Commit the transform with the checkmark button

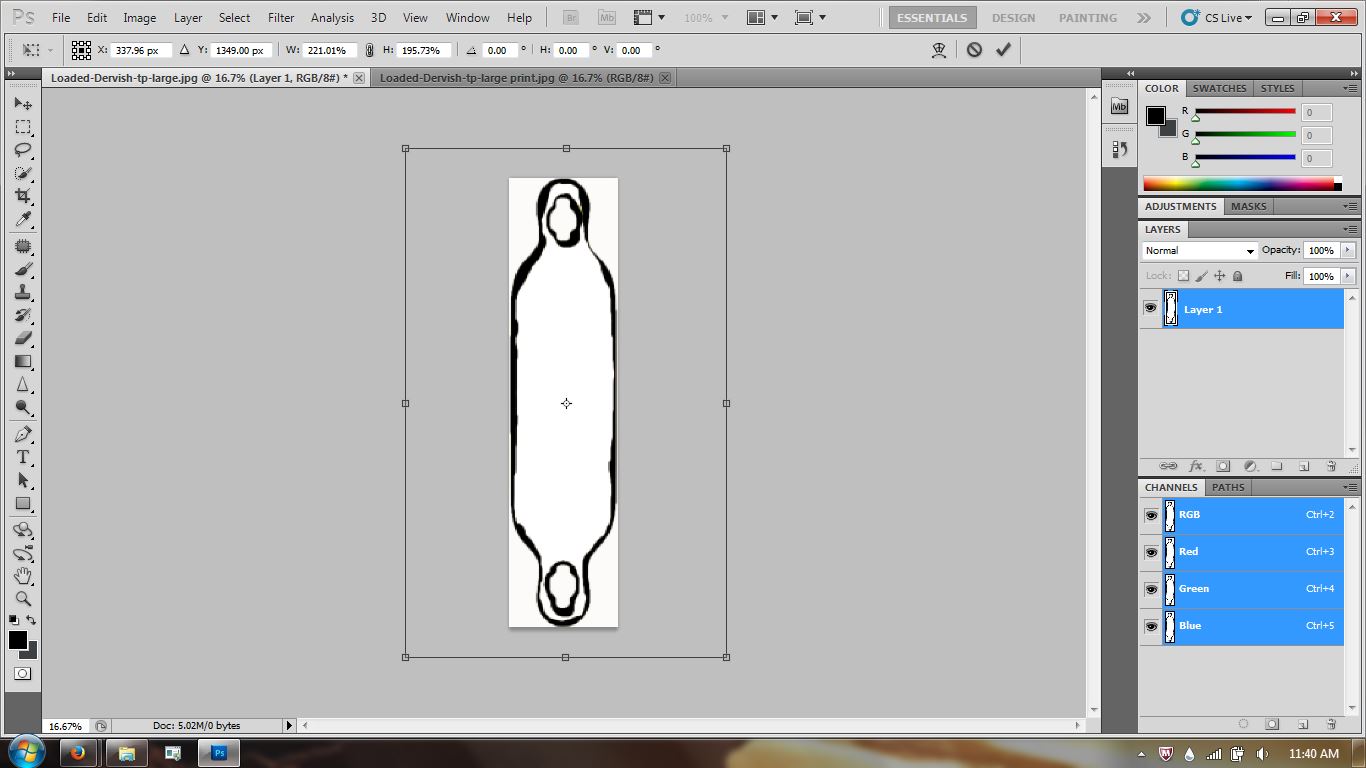pyautogui.click(x=1003, y=49)
